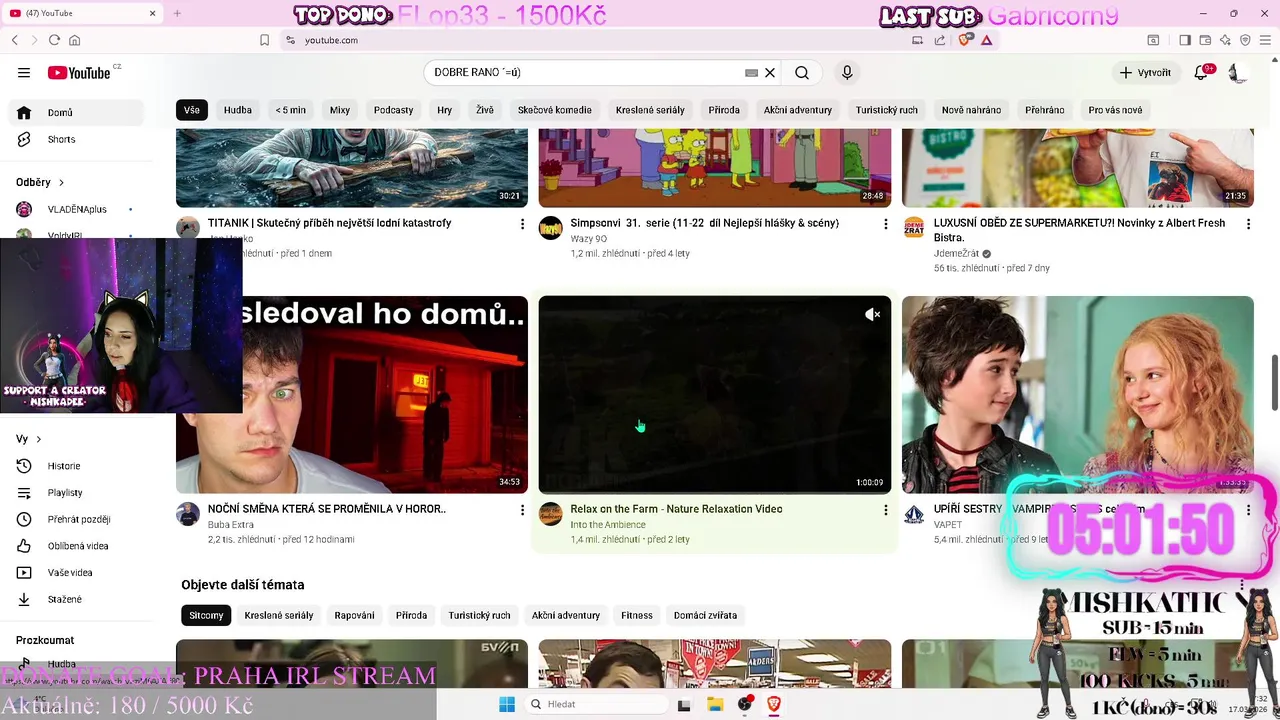1280x720 pixels.
Task: Expand the Odběry subscriptions section
Action: [40, 182]
